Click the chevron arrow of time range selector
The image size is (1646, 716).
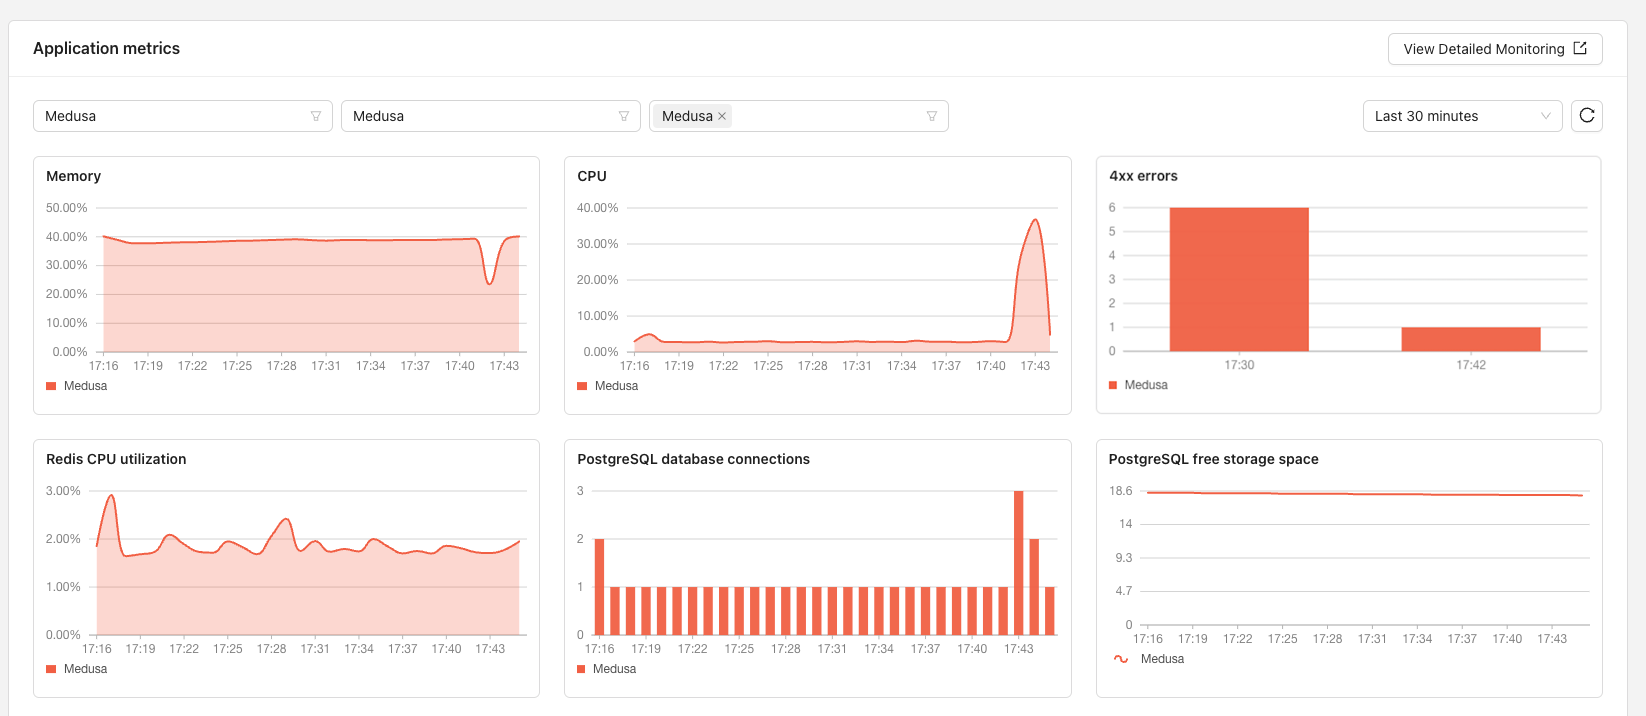(x=1546, y=116)
